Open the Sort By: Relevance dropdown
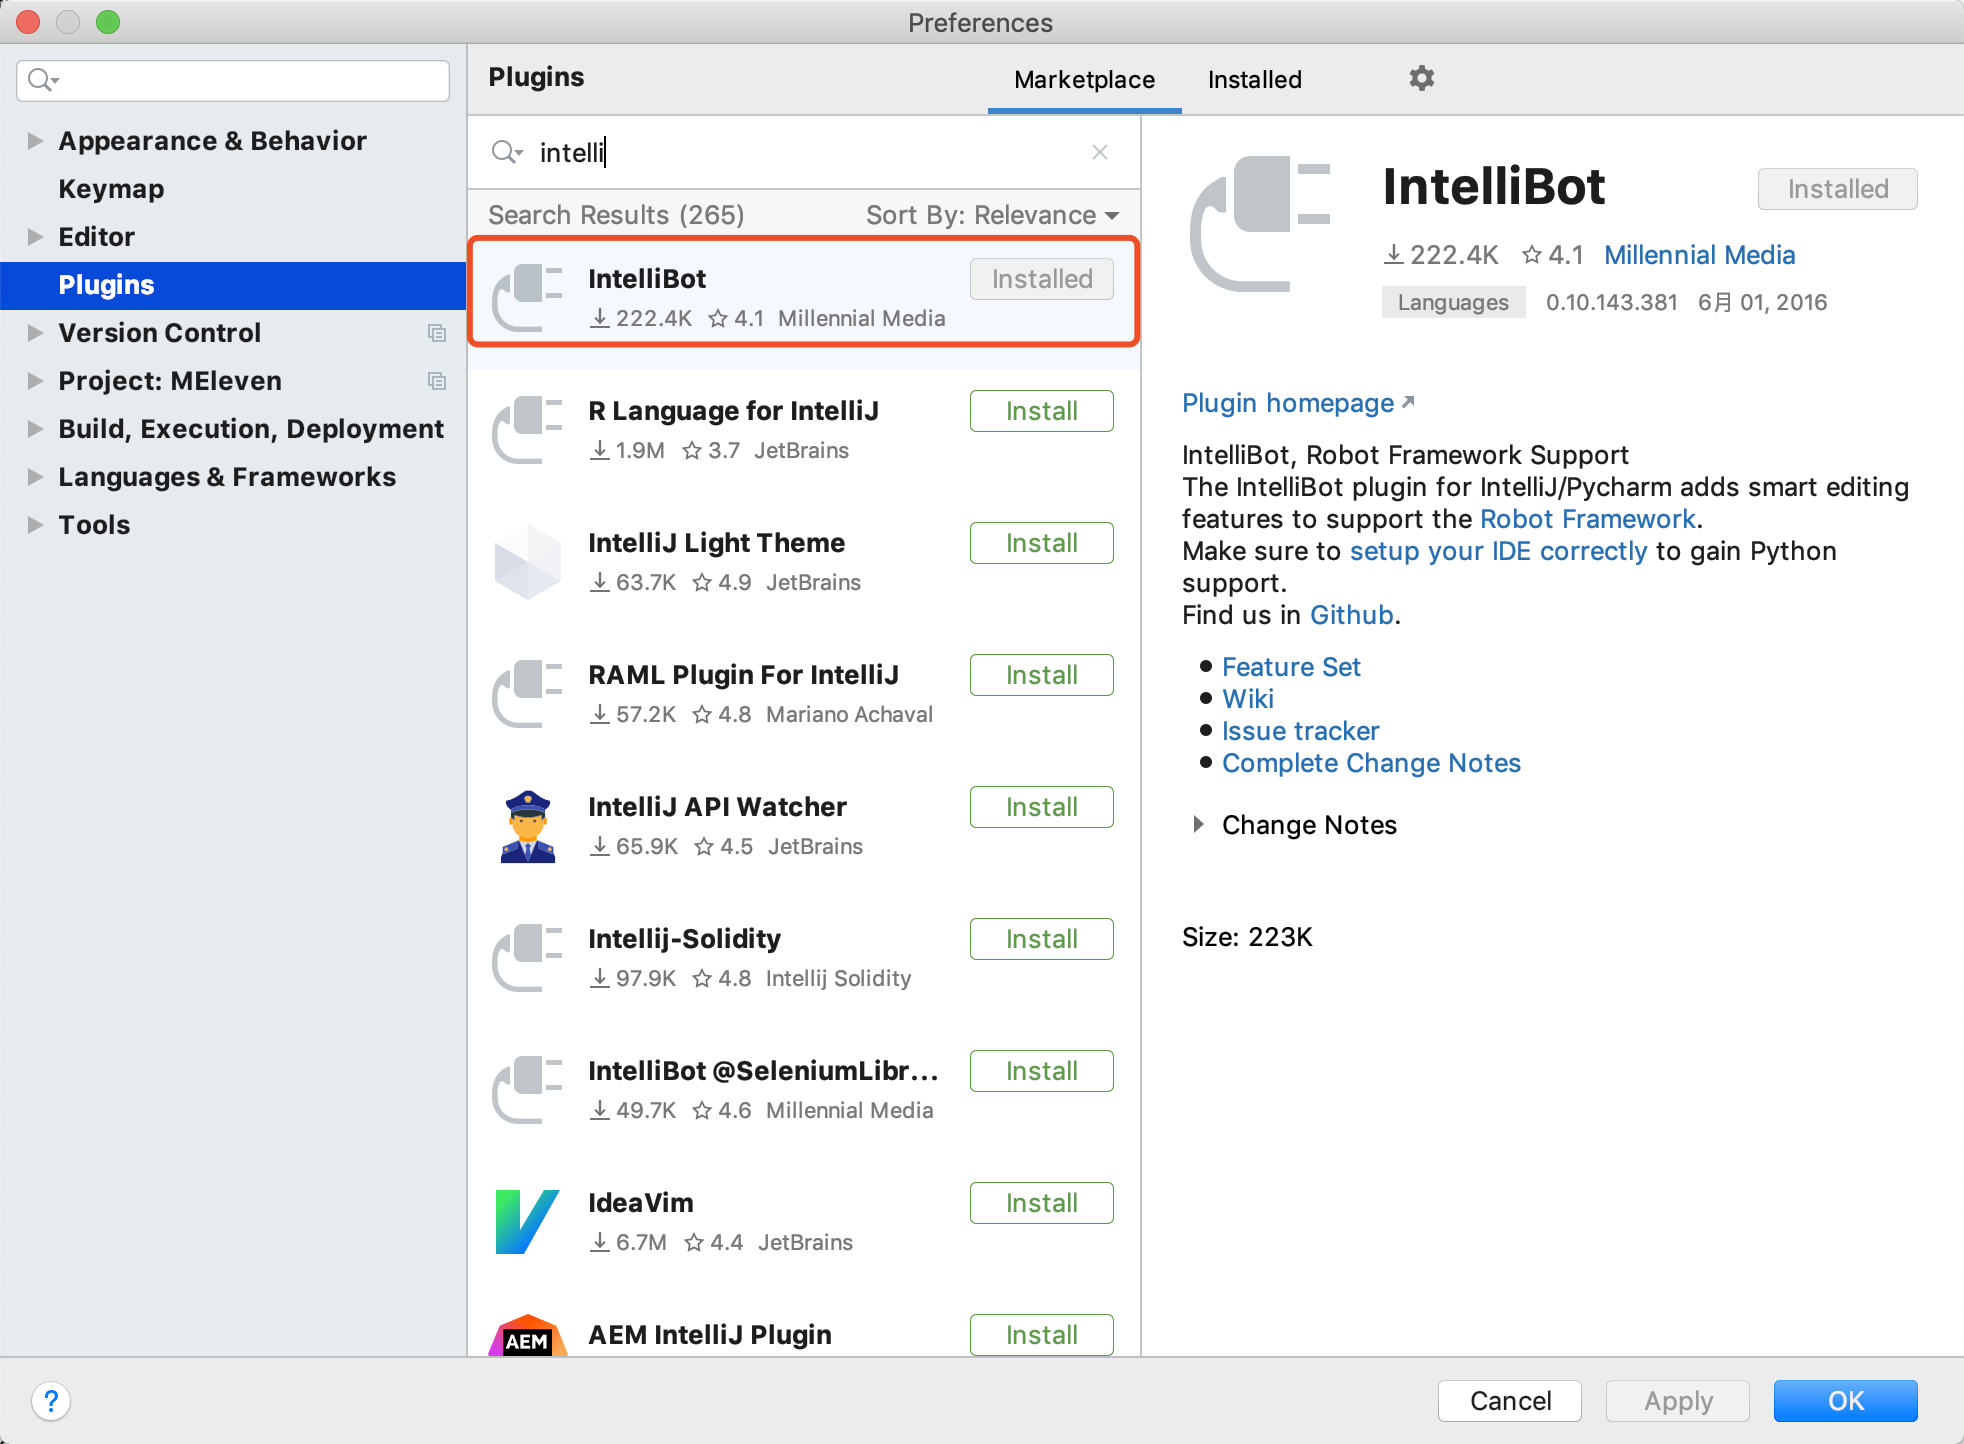 pos(992,215)
